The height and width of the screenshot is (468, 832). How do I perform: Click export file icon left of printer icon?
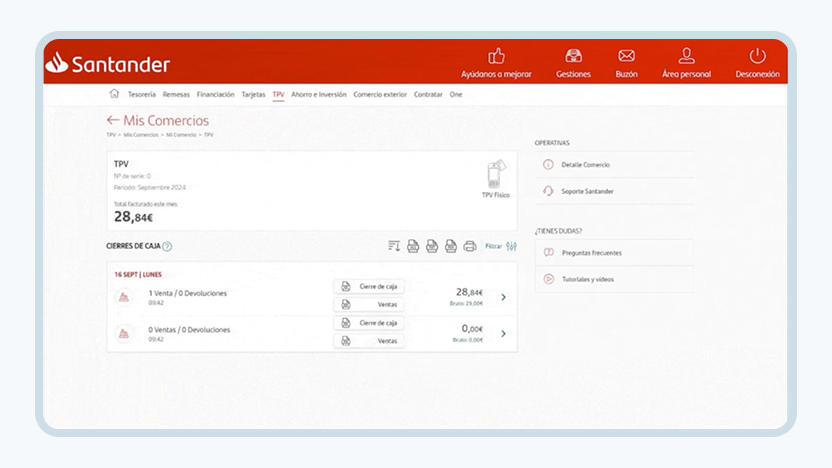click(x=451, y=246)
